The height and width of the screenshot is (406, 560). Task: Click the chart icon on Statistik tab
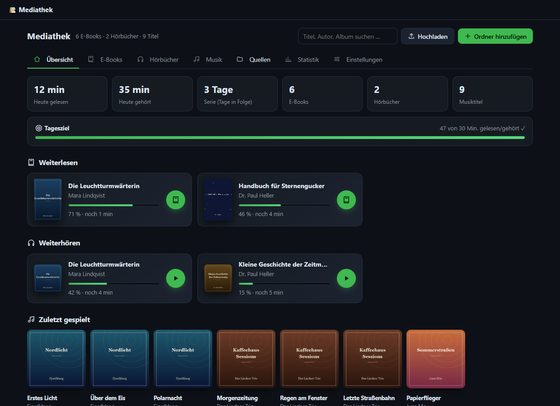288,59
